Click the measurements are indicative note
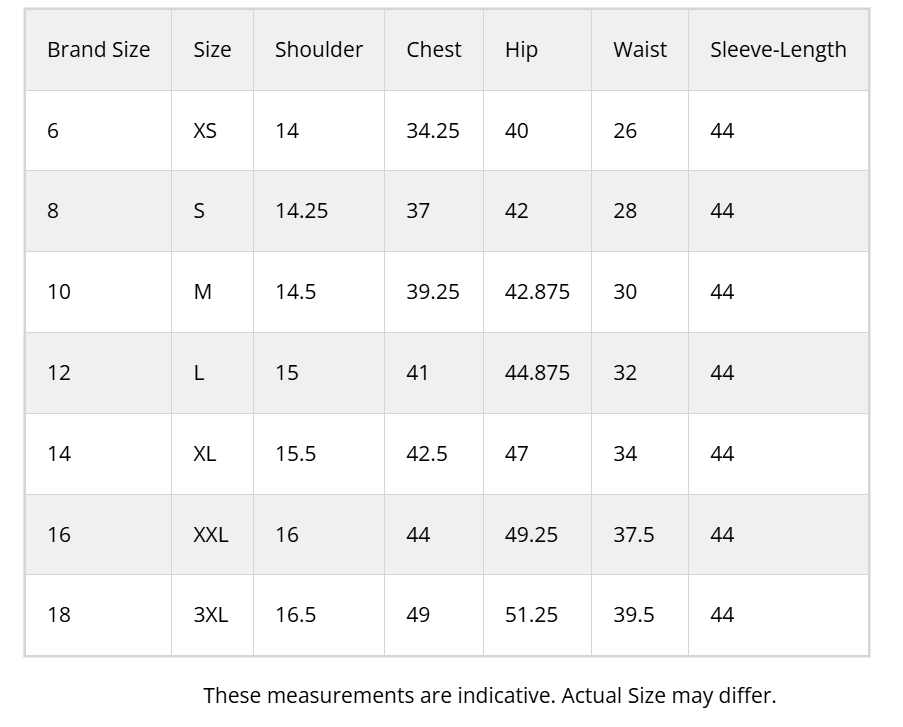The image size is (903, 727). 490,696
